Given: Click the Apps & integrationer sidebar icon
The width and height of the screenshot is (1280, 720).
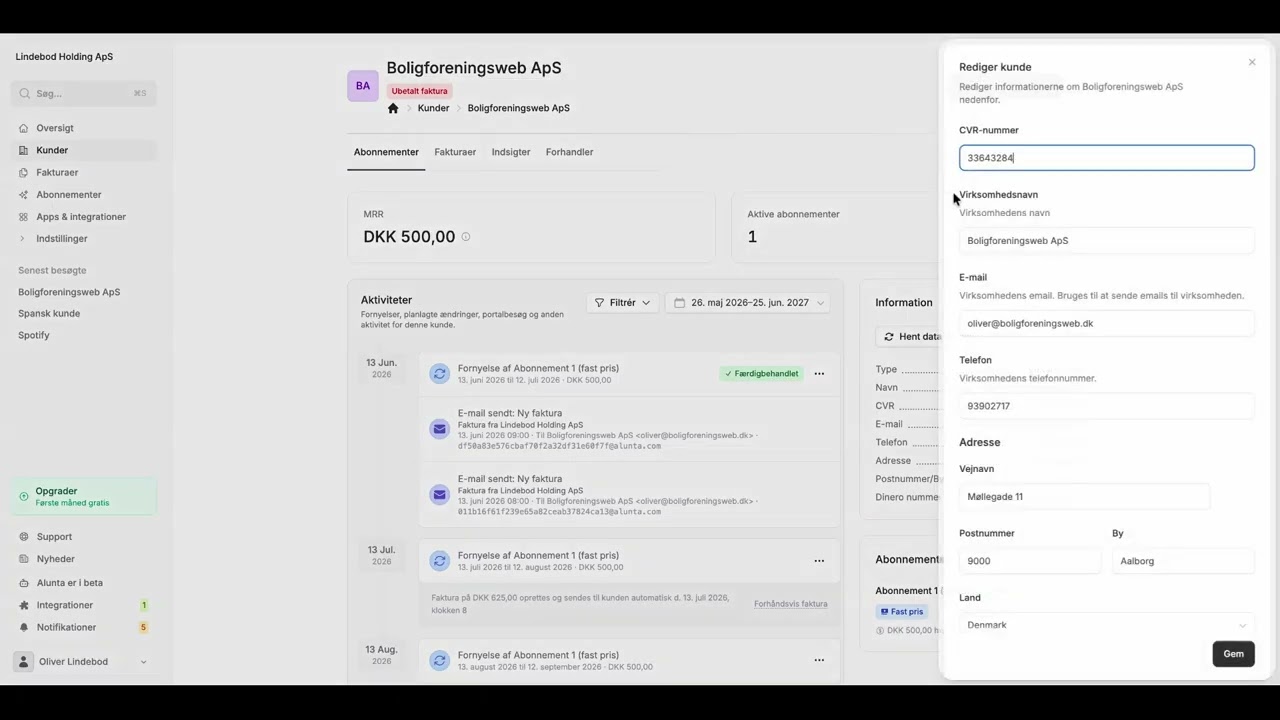Looking at the screenshot, I should pos(24,216).
